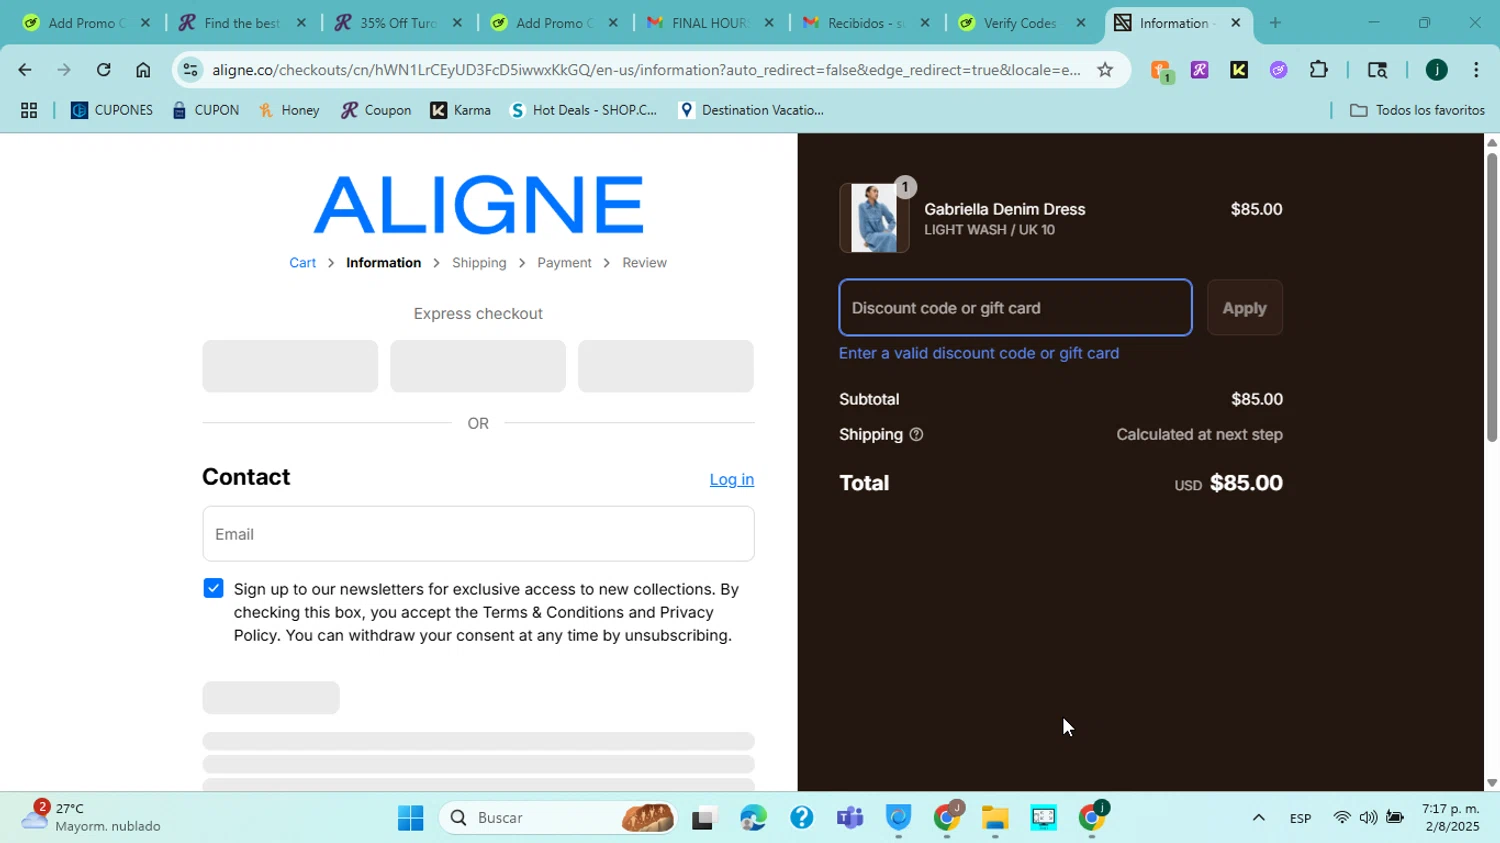Click the Apply discount button
This screenshot has width=1500, height=843.
(x=1244, y=308)
